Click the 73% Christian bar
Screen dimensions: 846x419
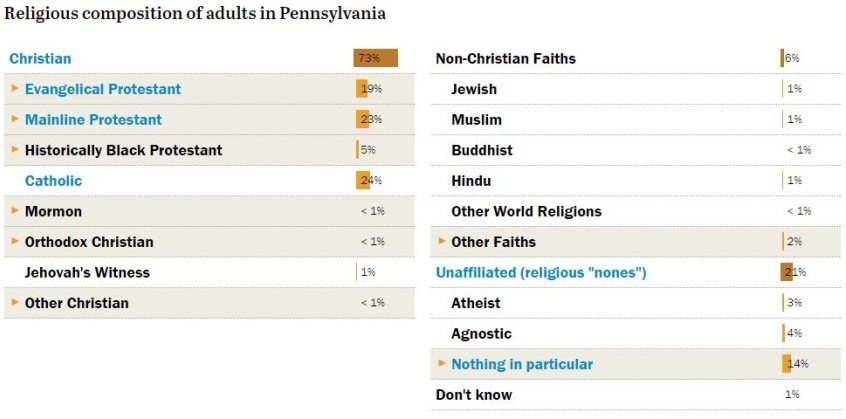(x=375, y=58)
